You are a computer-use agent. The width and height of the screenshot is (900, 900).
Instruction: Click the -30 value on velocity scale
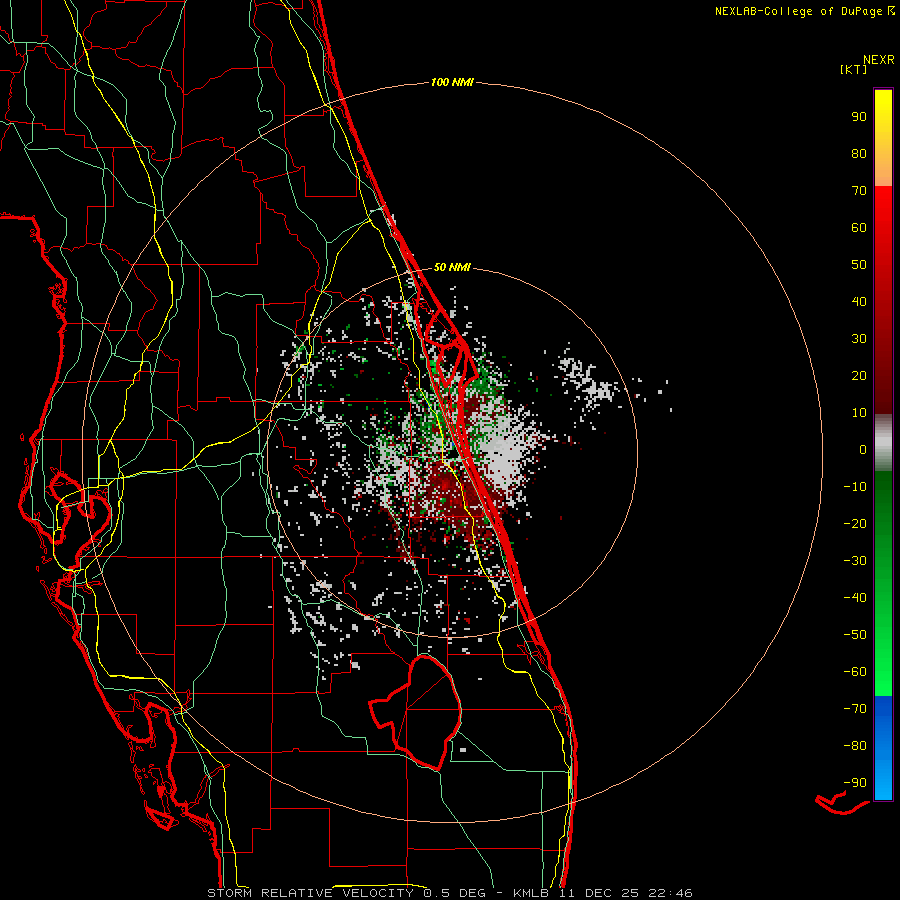click(x=855, y=561)
